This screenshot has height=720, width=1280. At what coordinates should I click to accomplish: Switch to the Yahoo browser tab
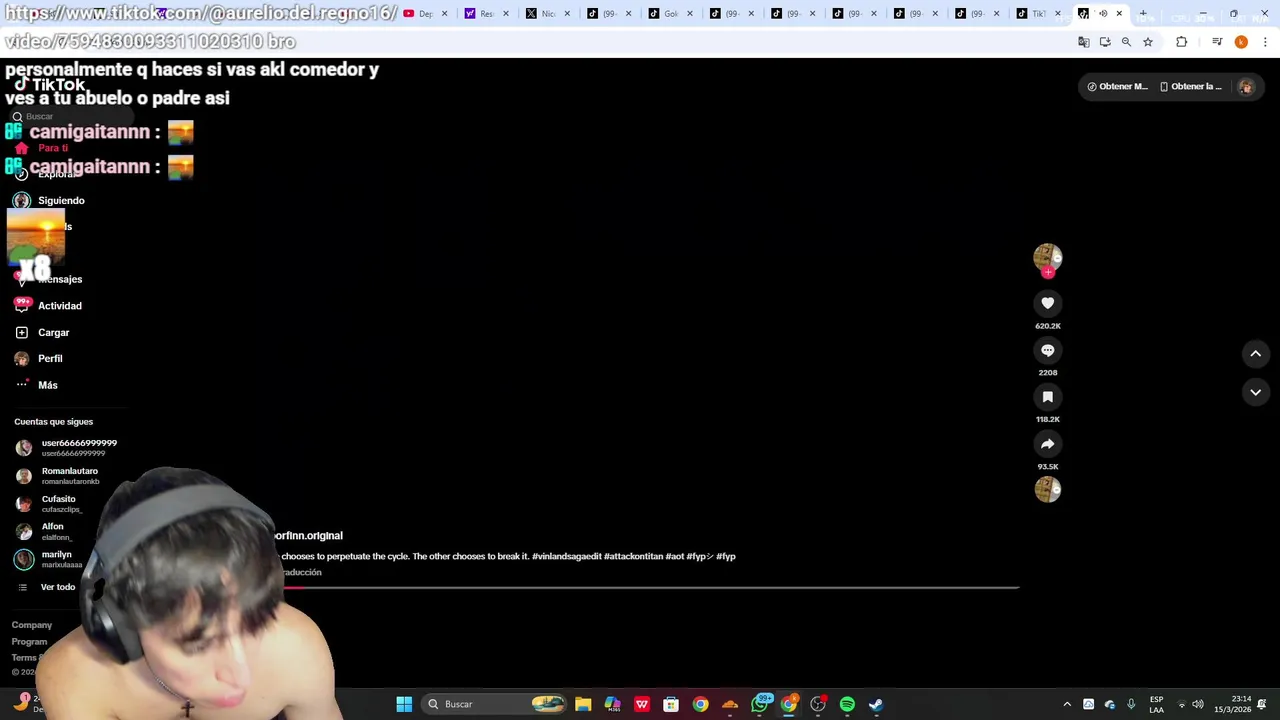pos(486,14)
